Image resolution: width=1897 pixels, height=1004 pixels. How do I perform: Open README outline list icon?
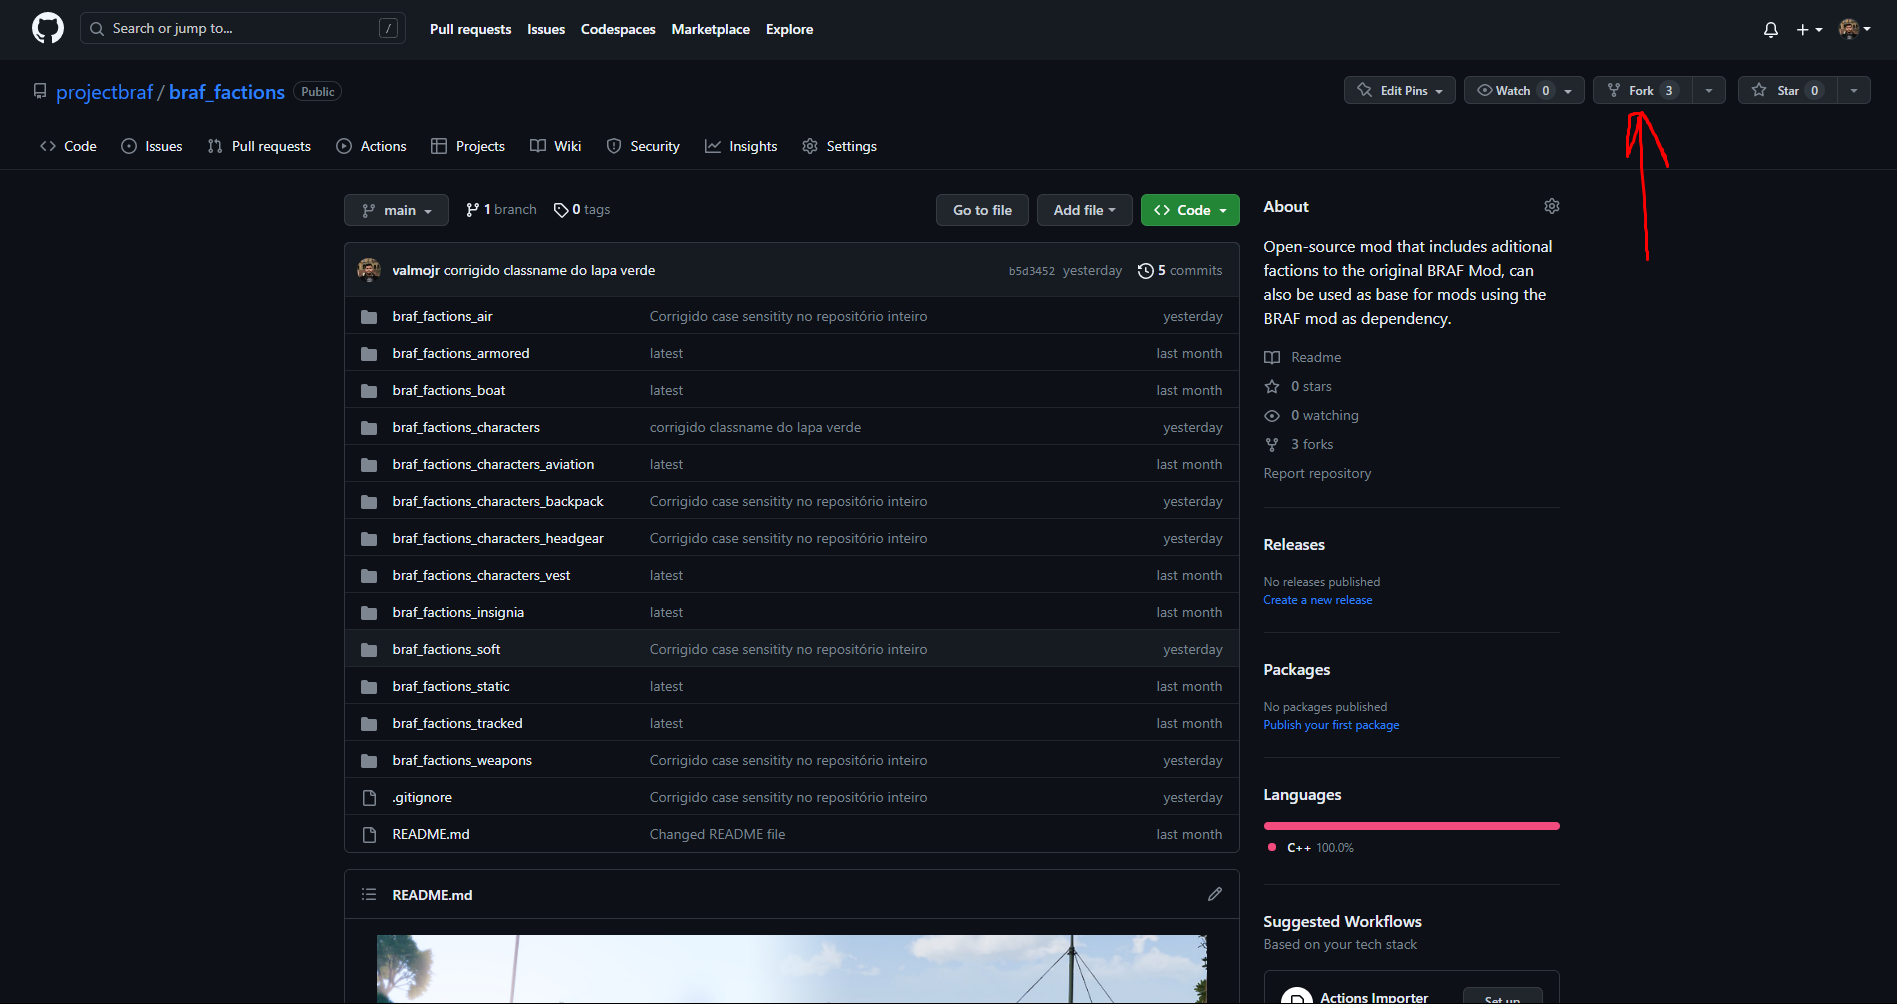(369, 894)
